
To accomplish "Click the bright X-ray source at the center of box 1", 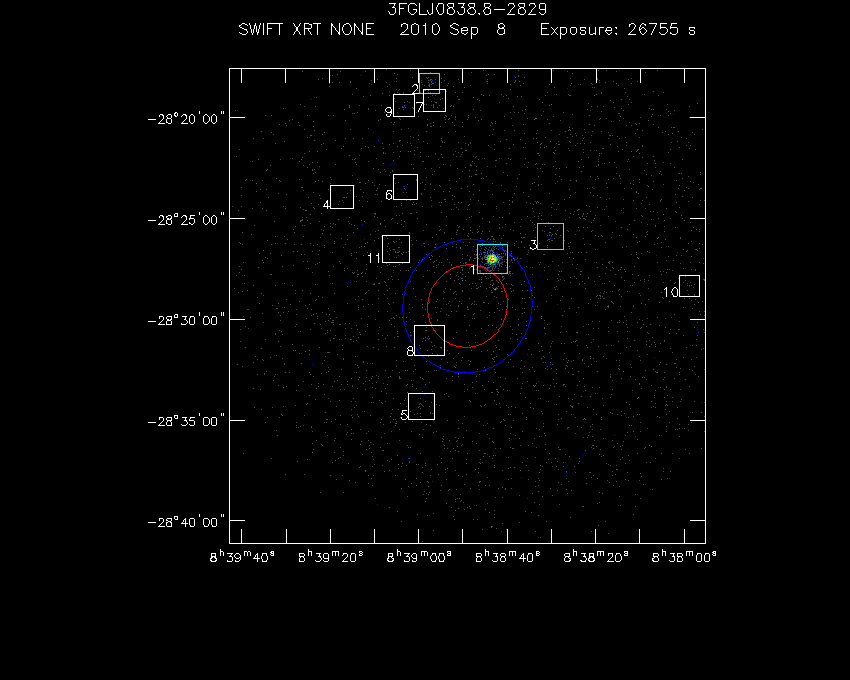I will (x=492, y=259).
